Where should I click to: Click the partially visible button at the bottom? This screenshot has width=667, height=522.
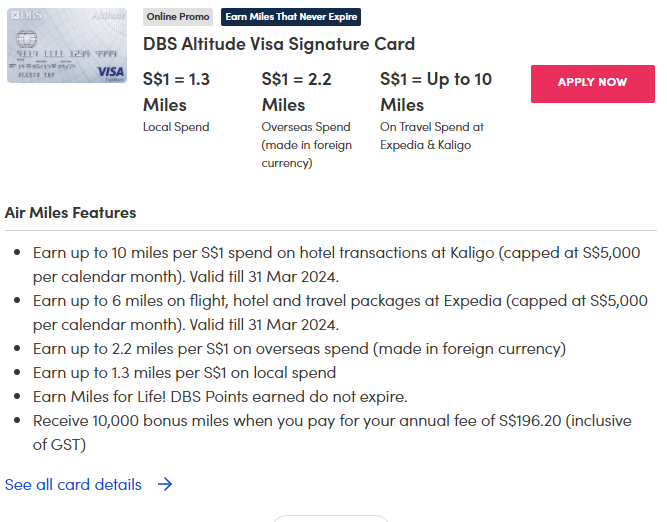click(330, 518)
